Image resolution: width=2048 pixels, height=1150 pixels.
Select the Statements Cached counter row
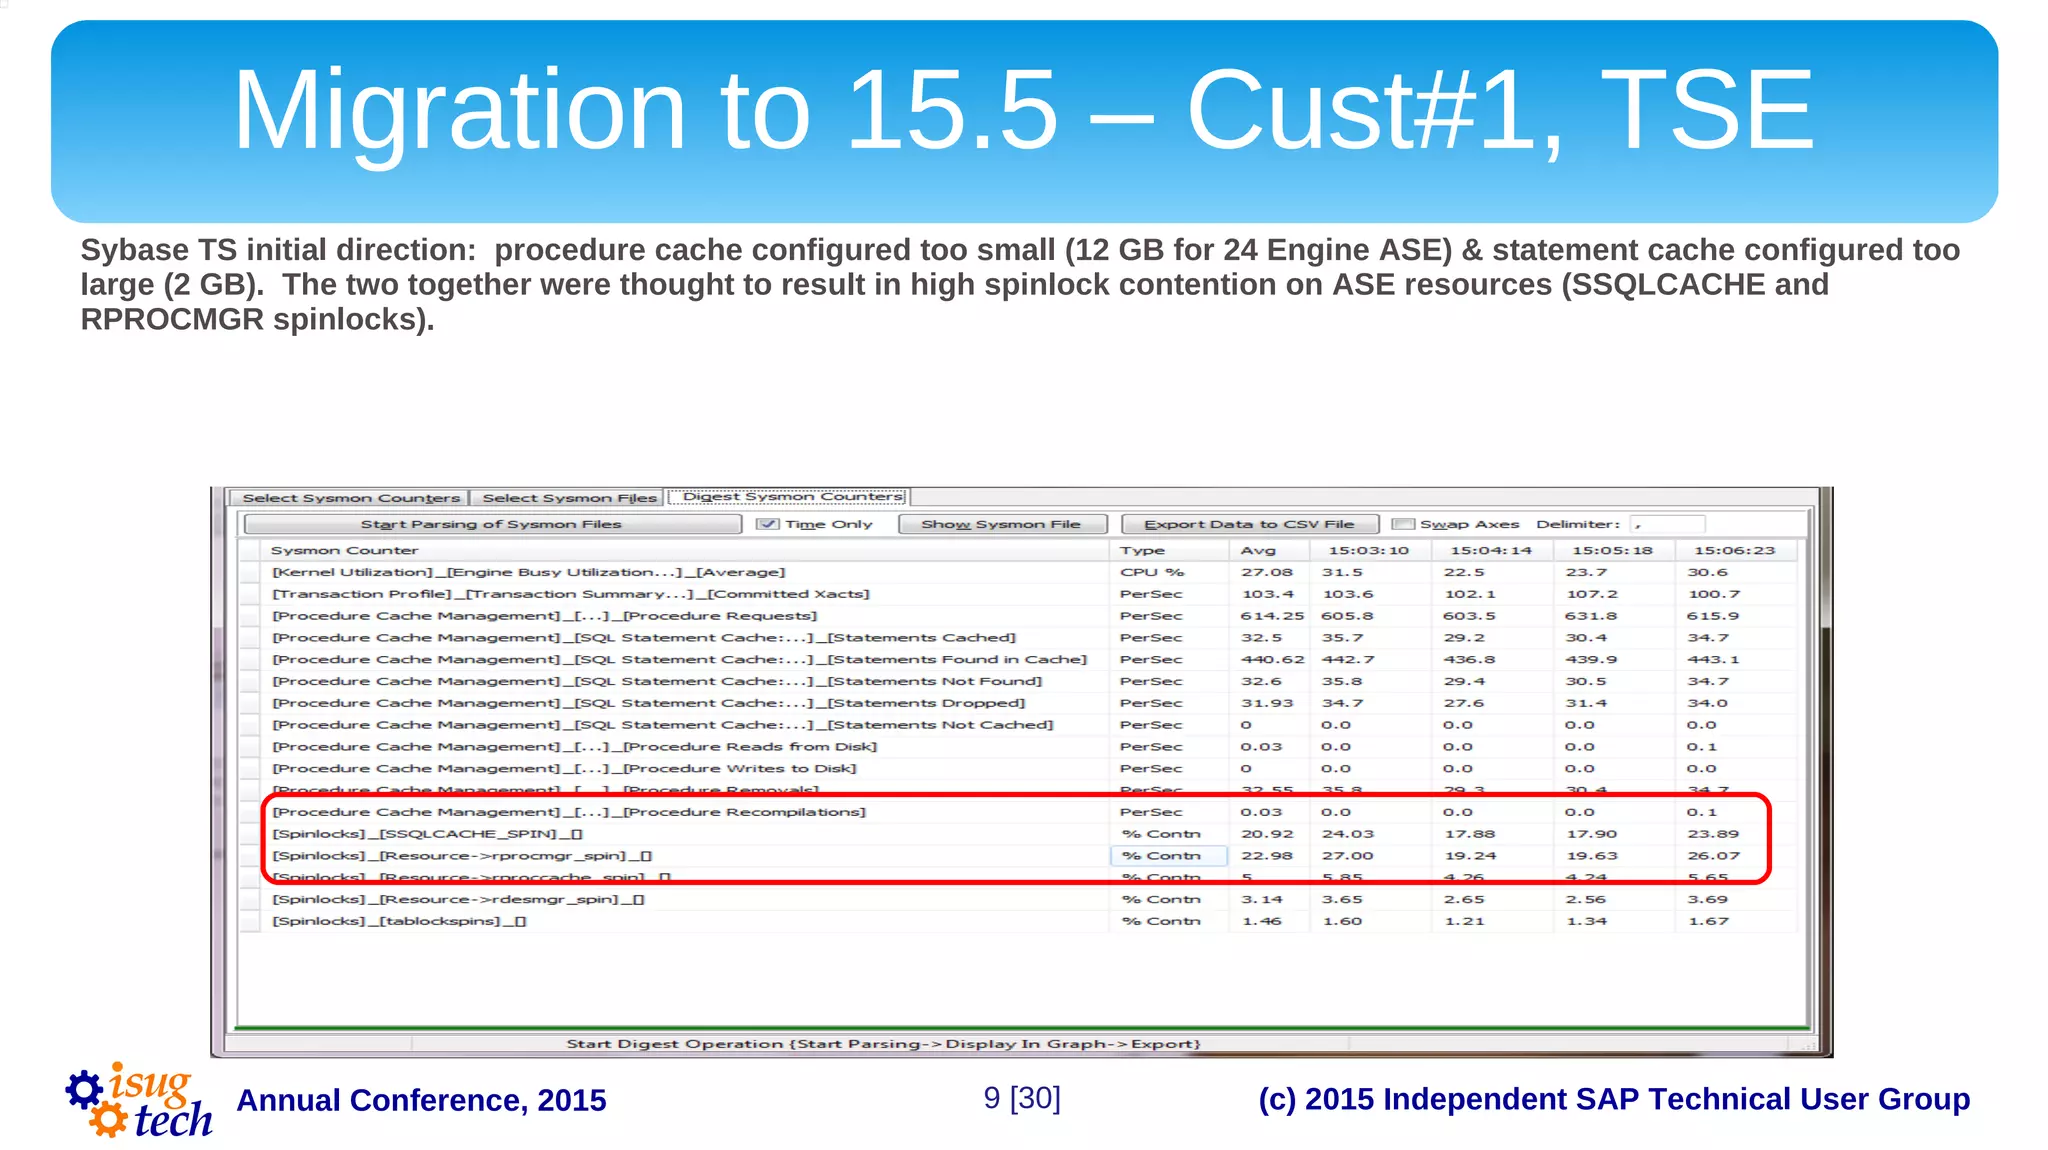(1018, 638)
